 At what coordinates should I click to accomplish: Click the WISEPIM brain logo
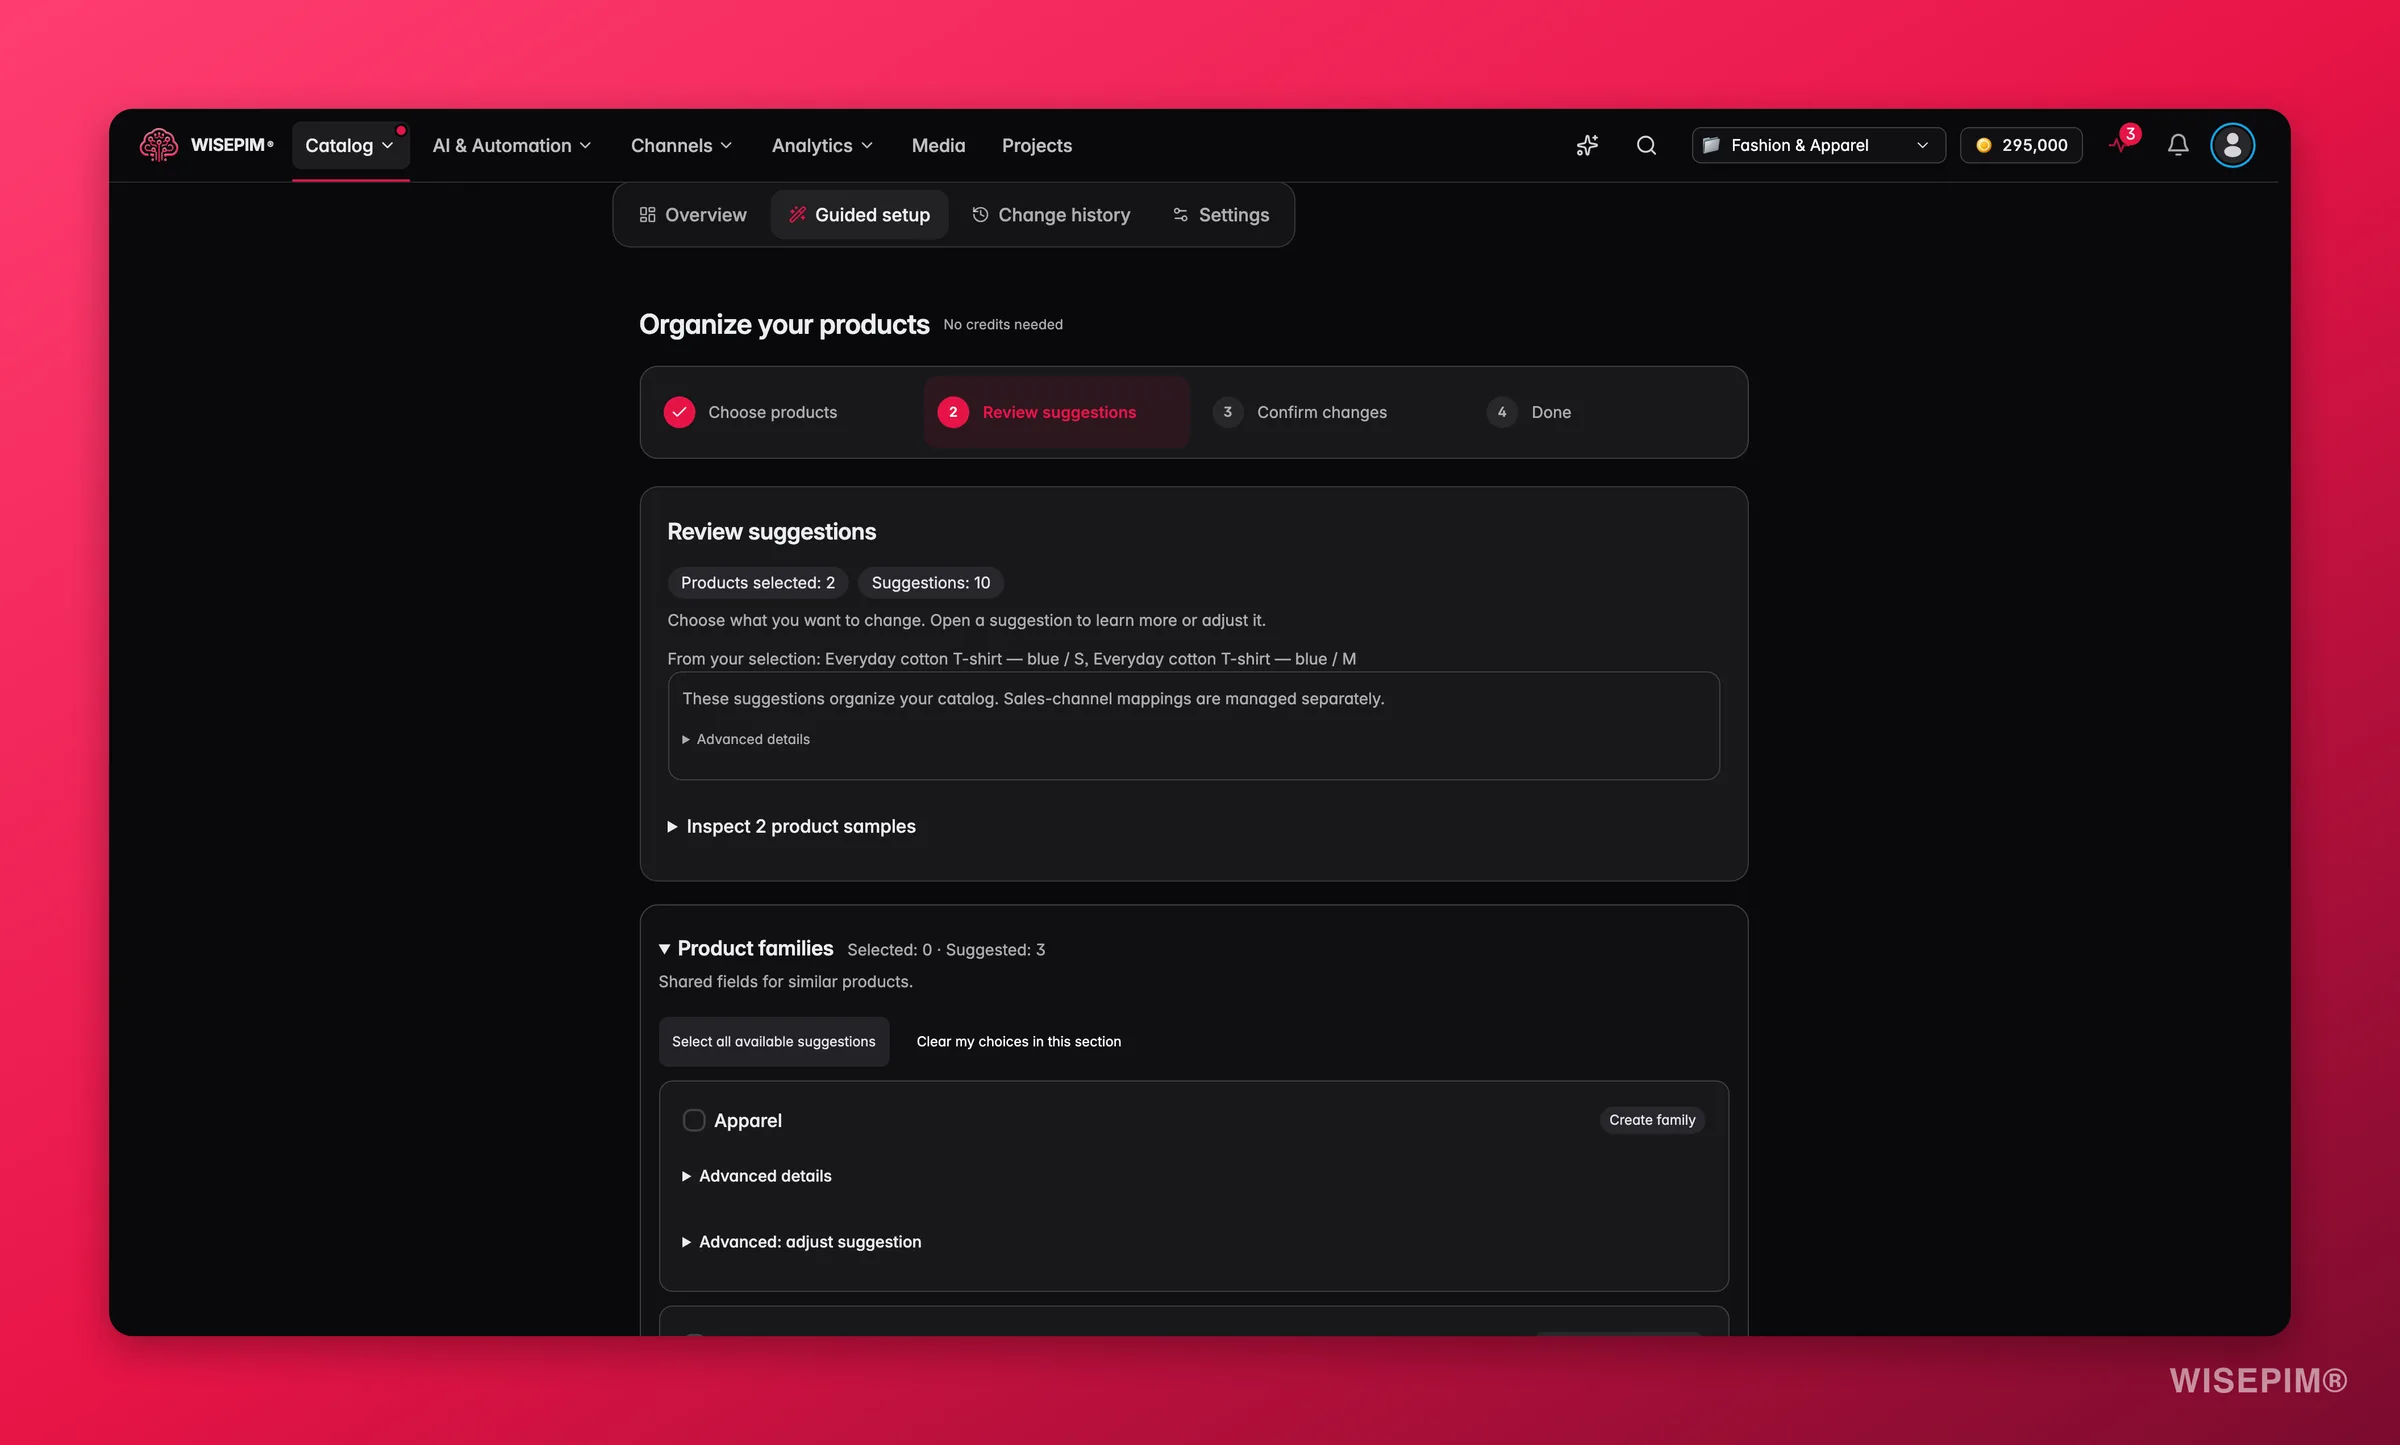159,145
